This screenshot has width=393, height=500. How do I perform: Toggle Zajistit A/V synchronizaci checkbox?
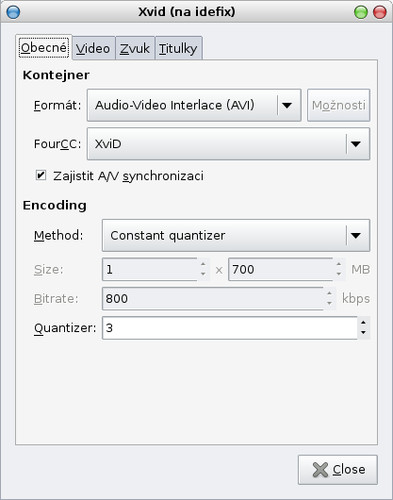pyautogui.click(x=41, y=175)
